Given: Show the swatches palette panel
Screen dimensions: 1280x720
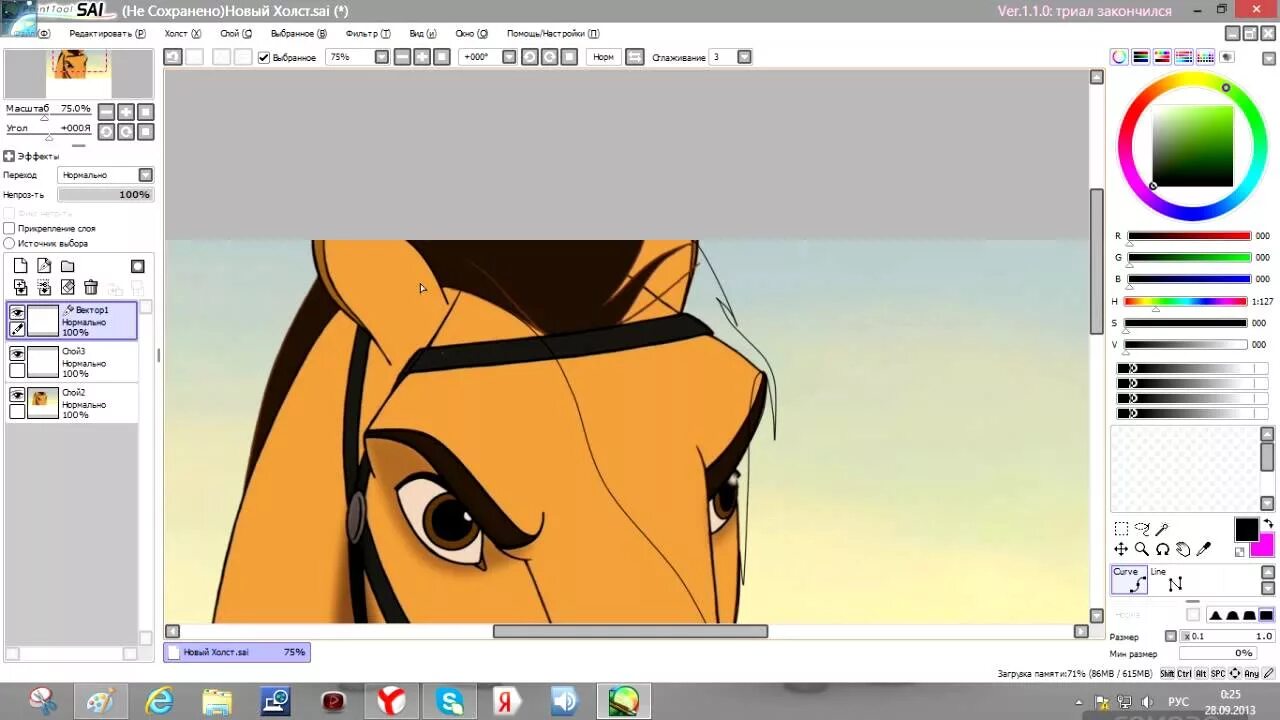Looking at the screenshot, I should point(1205,57).
